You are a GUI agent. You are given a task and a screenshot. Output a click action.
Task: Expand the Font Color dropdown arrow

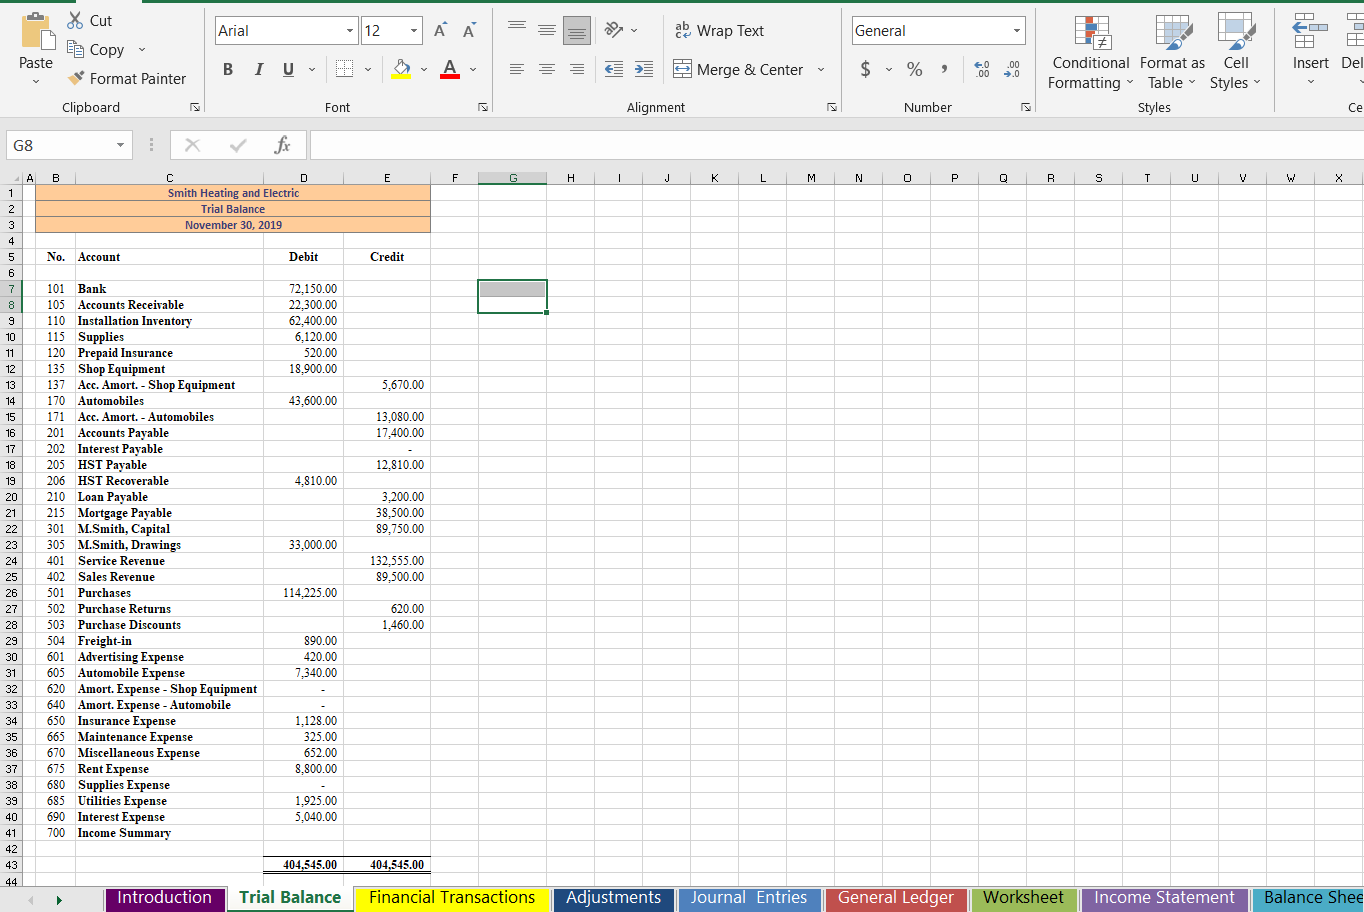pos(473,69)
